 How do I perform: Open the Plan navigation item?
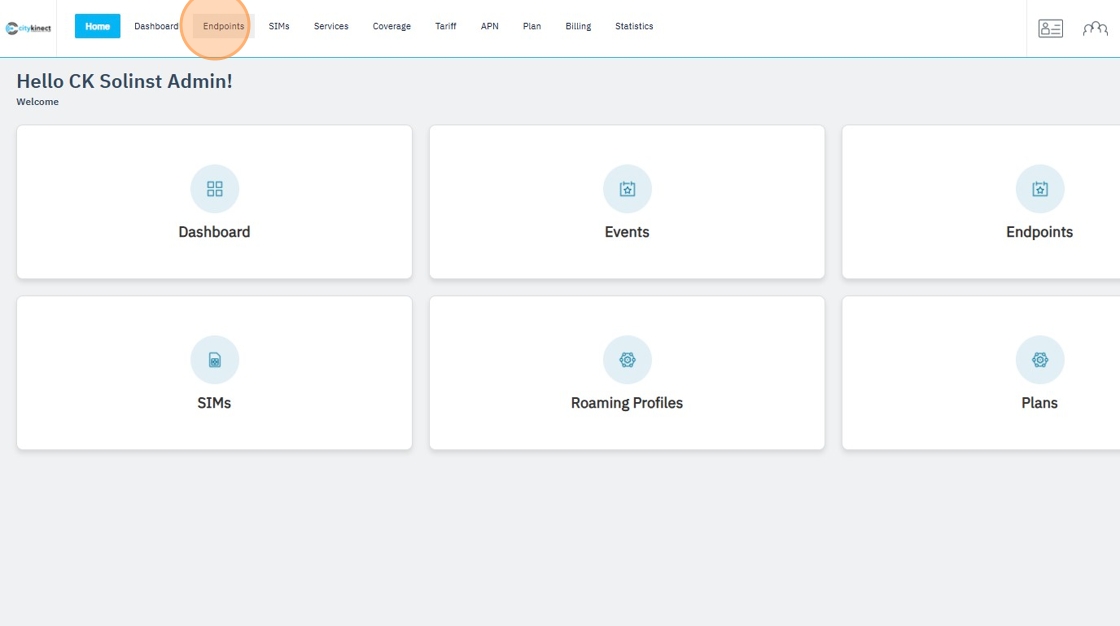pyautogui.click(x=531, y=26)
